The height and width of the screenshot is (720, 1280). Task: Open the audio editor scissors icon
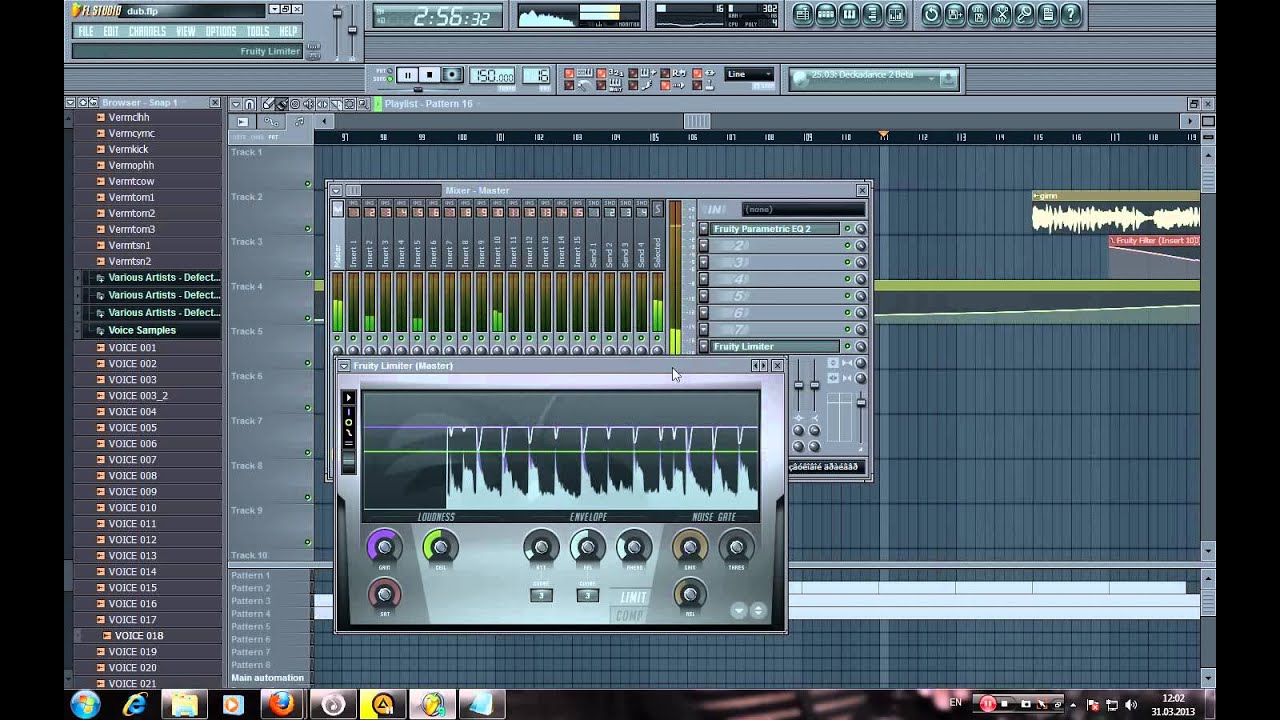pyautogui.click(x=1001, y=14)
